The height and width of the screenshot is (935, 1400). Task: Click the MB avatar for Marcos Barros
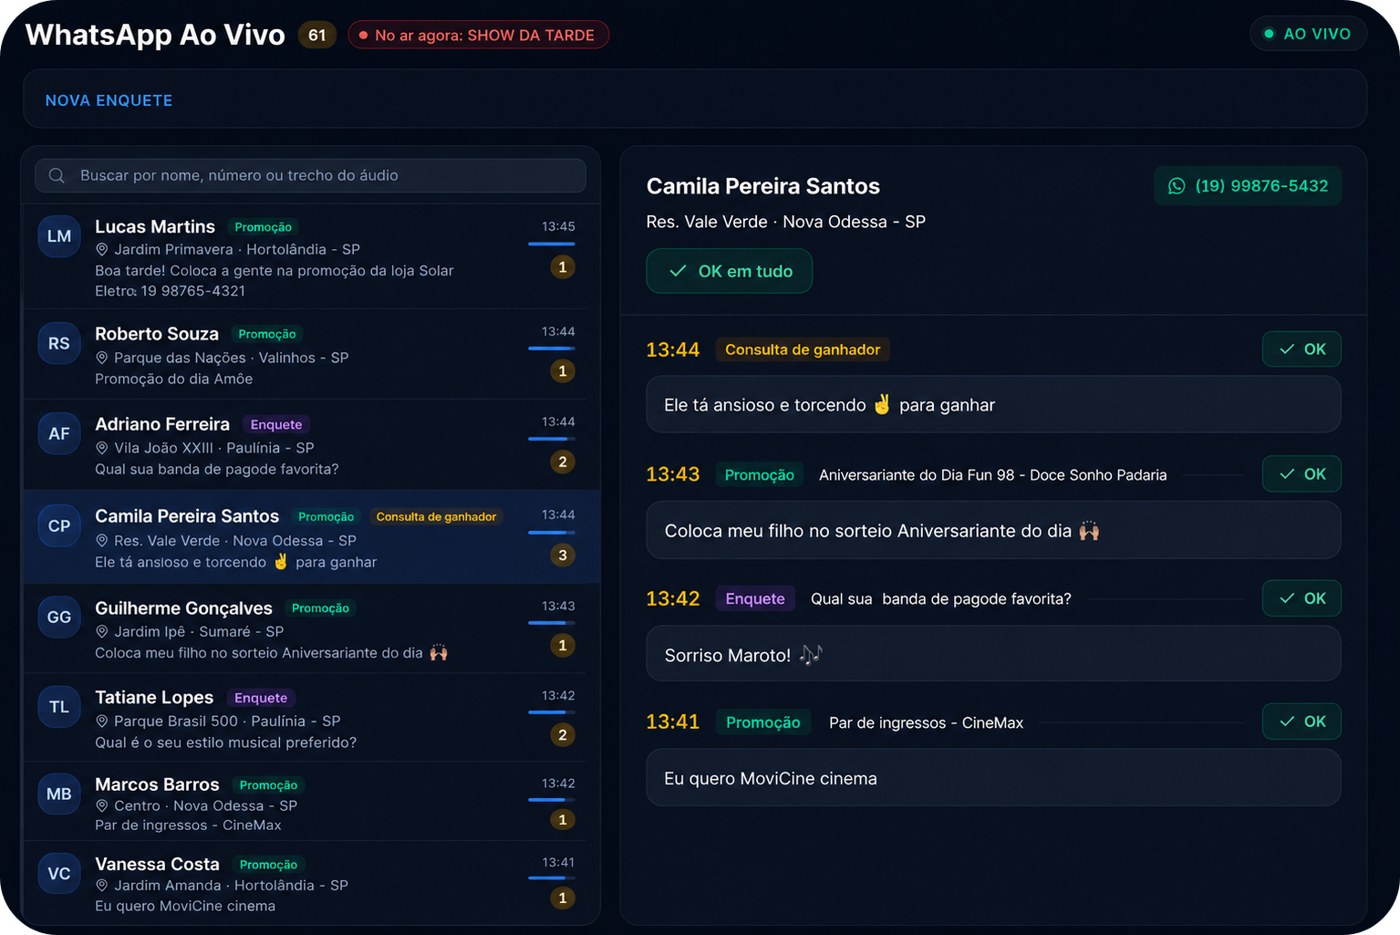(59, 794)
